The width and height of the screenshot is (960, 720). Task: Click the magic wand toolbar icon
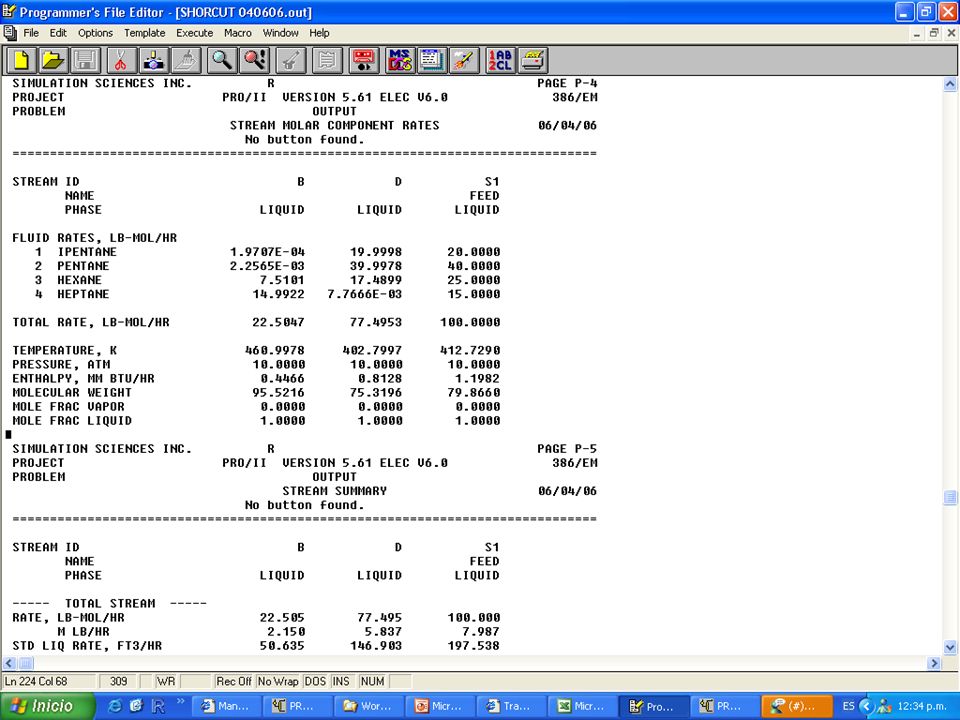point(464,60)
